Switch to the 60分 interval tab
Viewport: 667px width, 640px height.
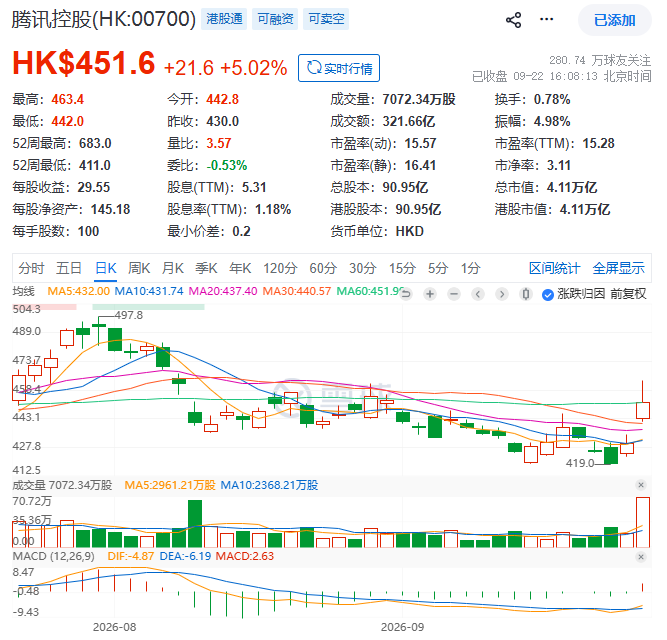click(323, 268)
